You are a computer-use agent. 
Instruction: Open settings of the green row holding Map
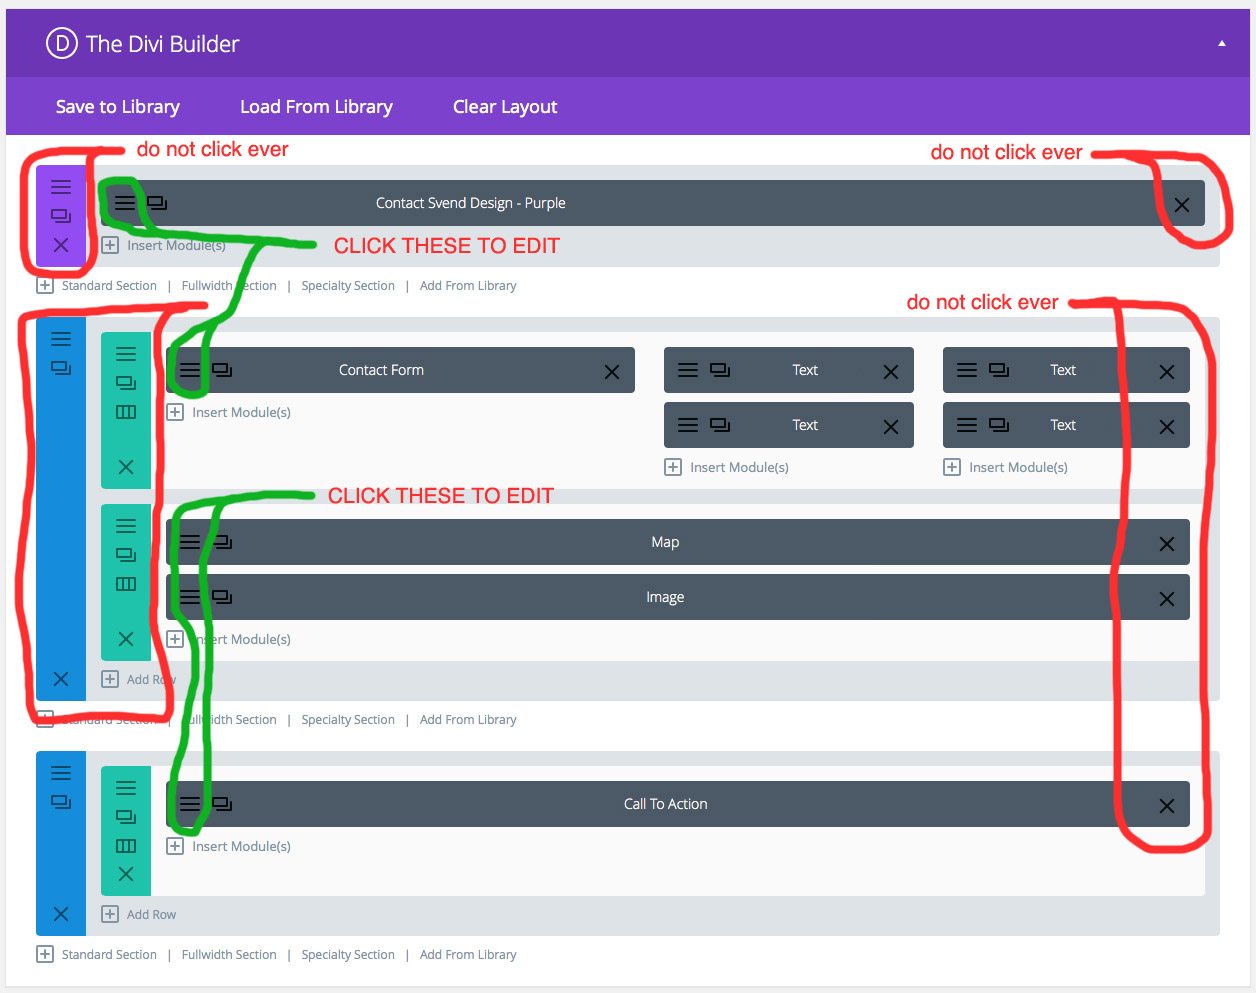pyautogui.click(x=126, y=526)
